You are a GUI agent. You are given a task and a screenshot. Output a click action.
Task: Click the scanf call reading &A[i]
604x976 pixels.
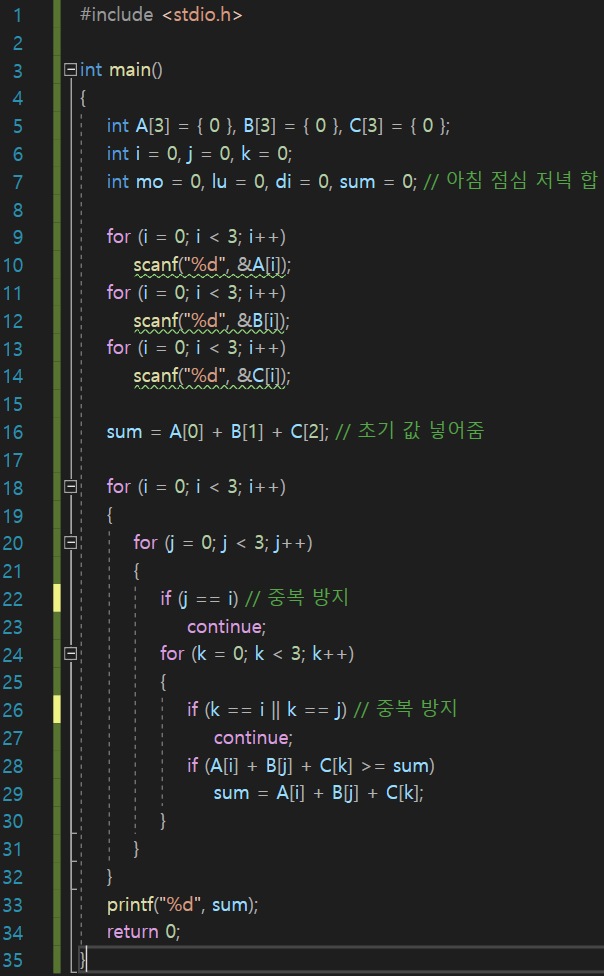tap(212, 265)
